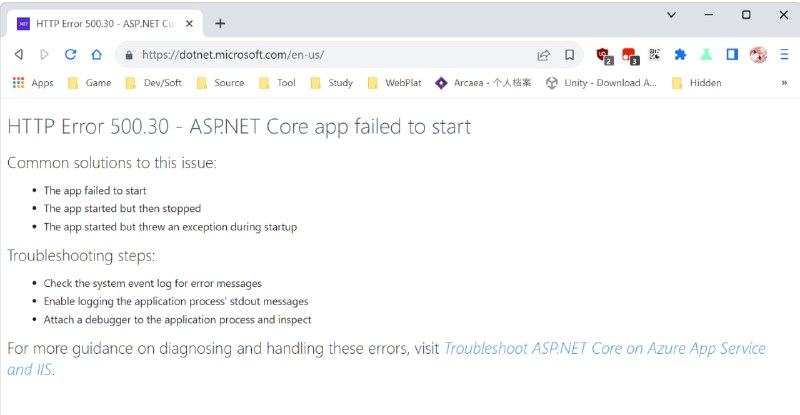
Task: Go forward with the forward arrow
Action: click(x=44, y=54)
